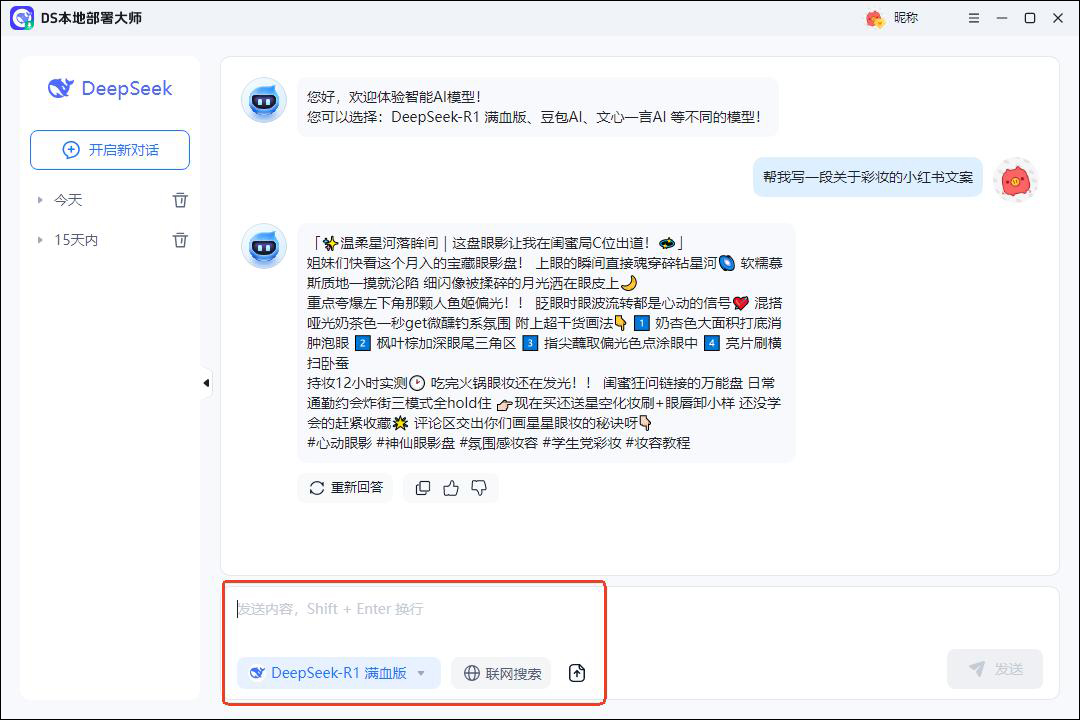
Task: Give thumbs down to the reply
Action: (479, 488)
